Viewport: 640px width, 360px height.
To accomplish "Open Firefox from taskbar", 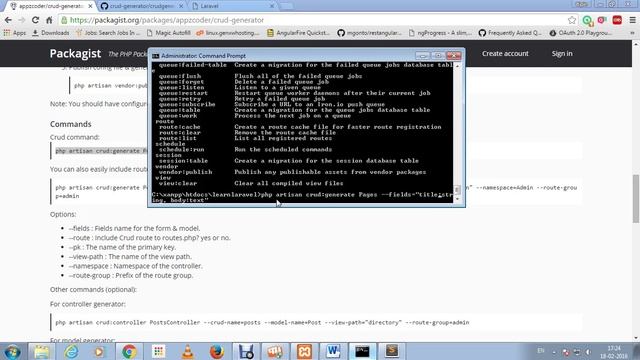I will (x=217, y=351).
